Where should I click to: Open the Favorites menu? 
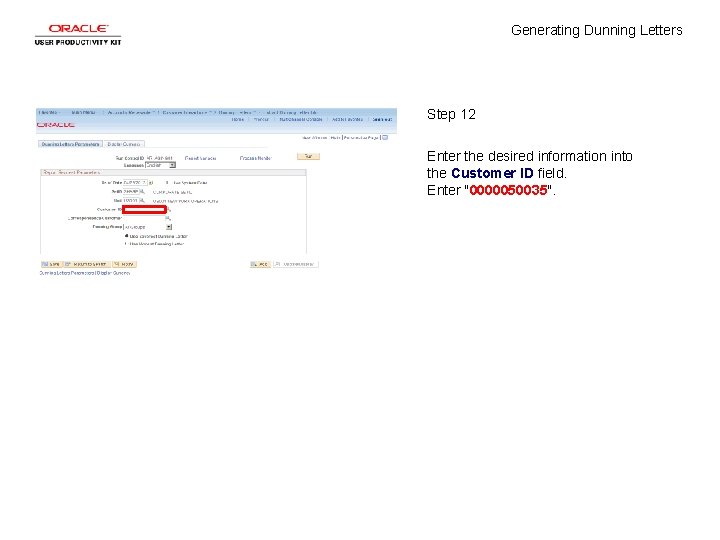[x=49, y=112]
